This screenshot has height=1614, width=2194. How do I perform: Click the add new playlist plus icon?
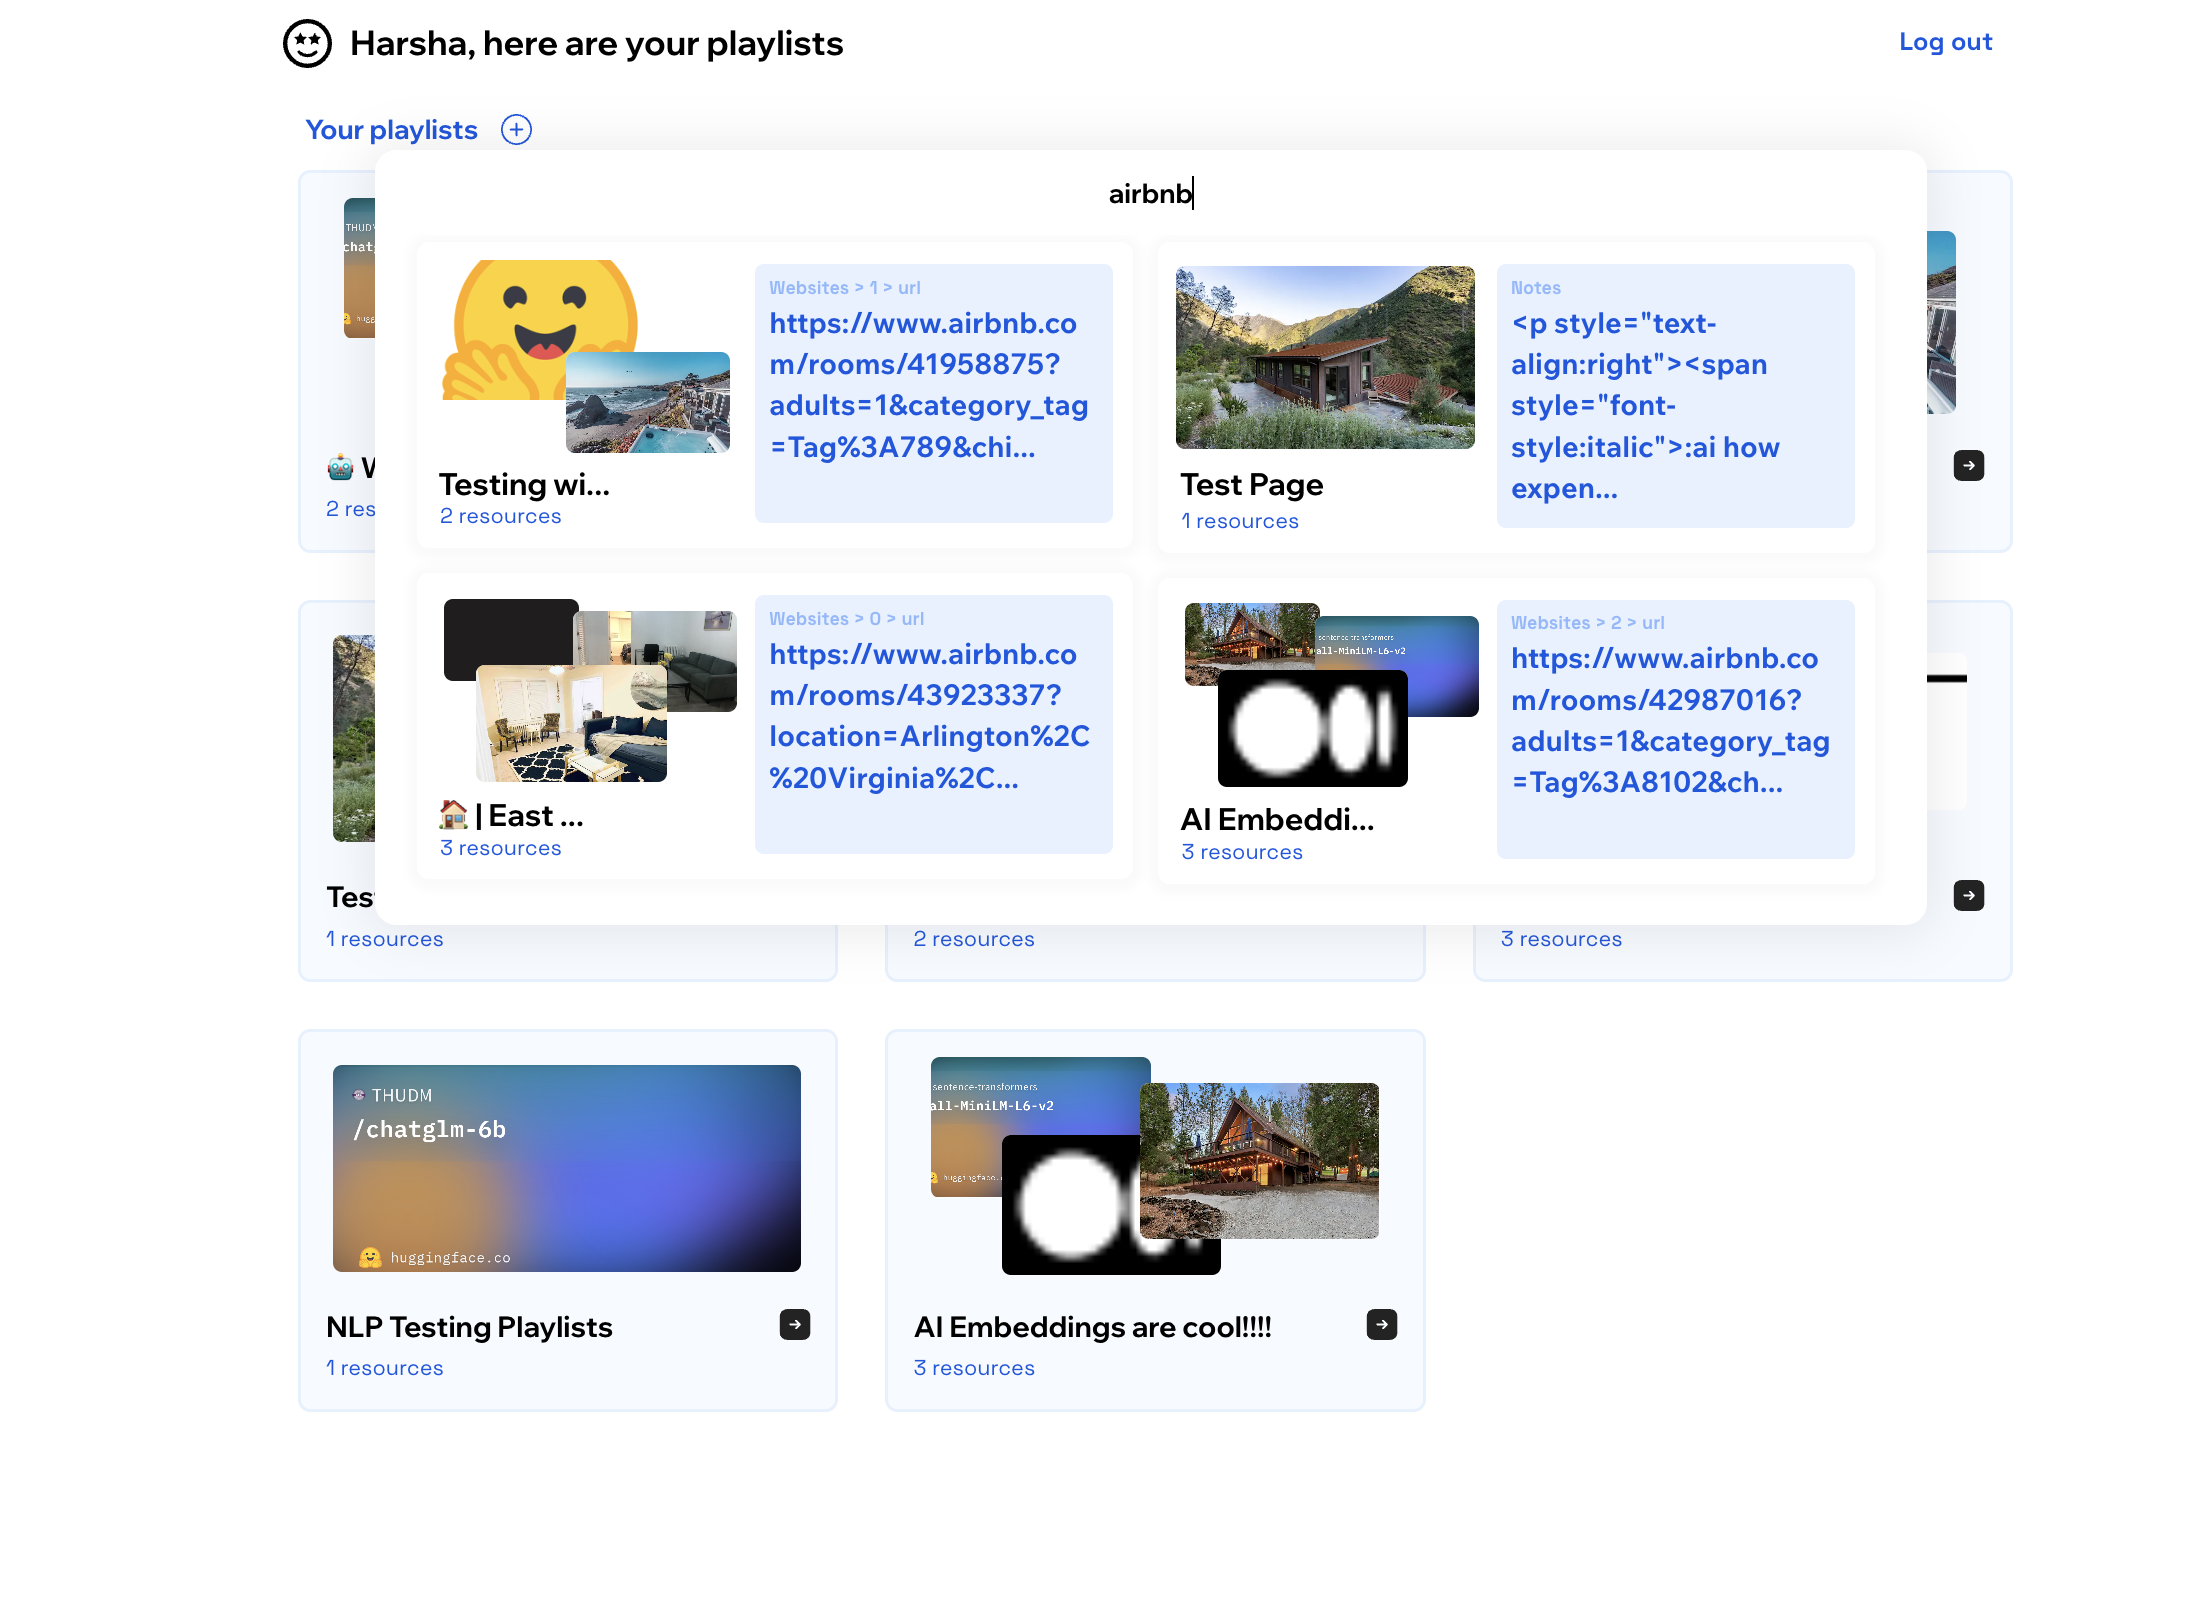click(516, 130)
